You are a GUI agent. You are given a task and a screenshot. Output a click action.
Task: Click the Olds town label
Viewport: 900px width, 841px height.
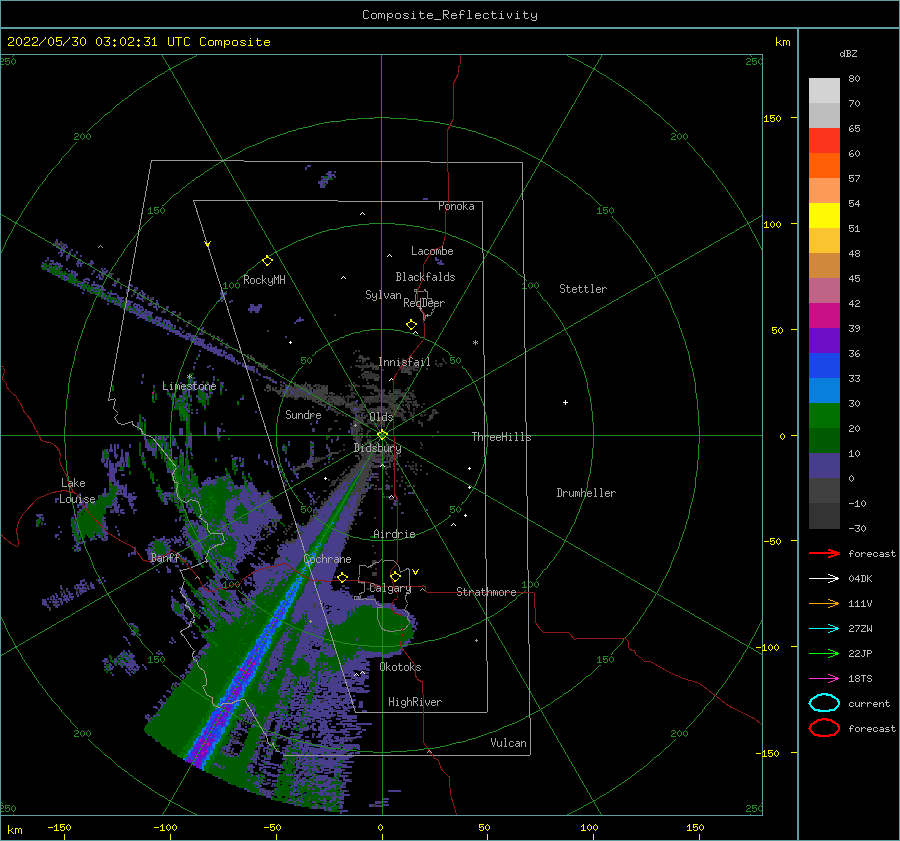381,417
